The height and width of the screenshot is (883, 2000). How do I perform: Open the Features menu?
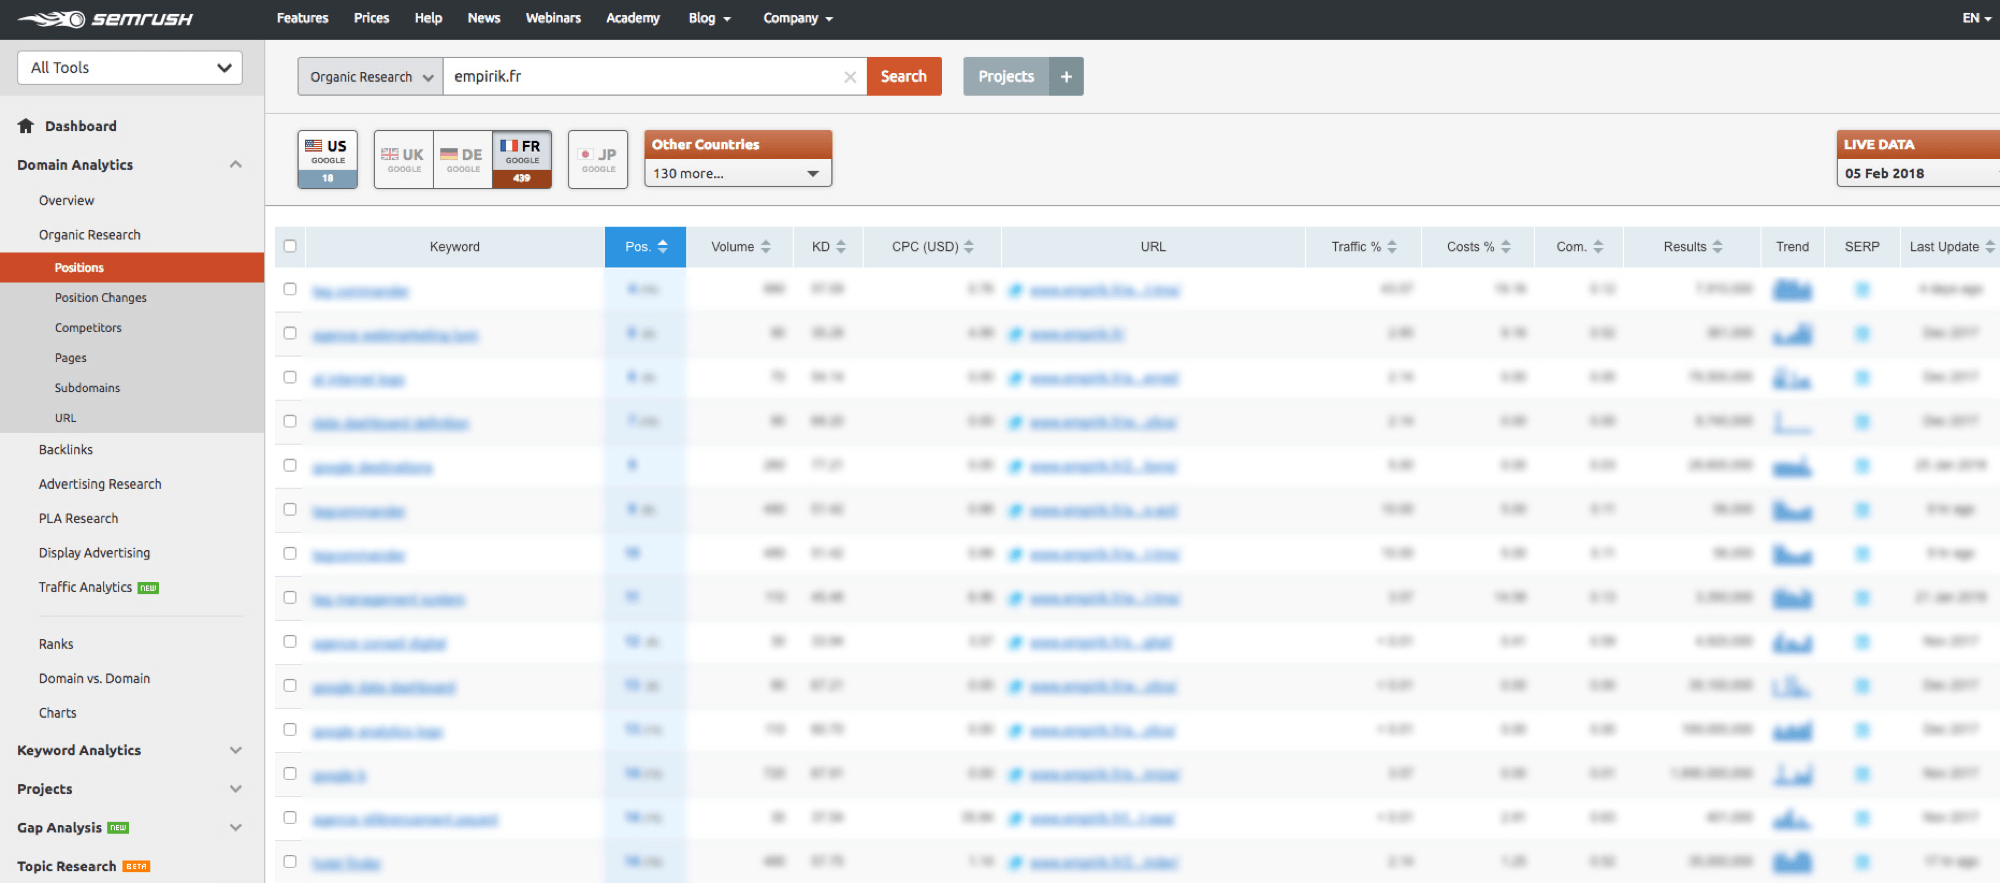pos(302,18)
